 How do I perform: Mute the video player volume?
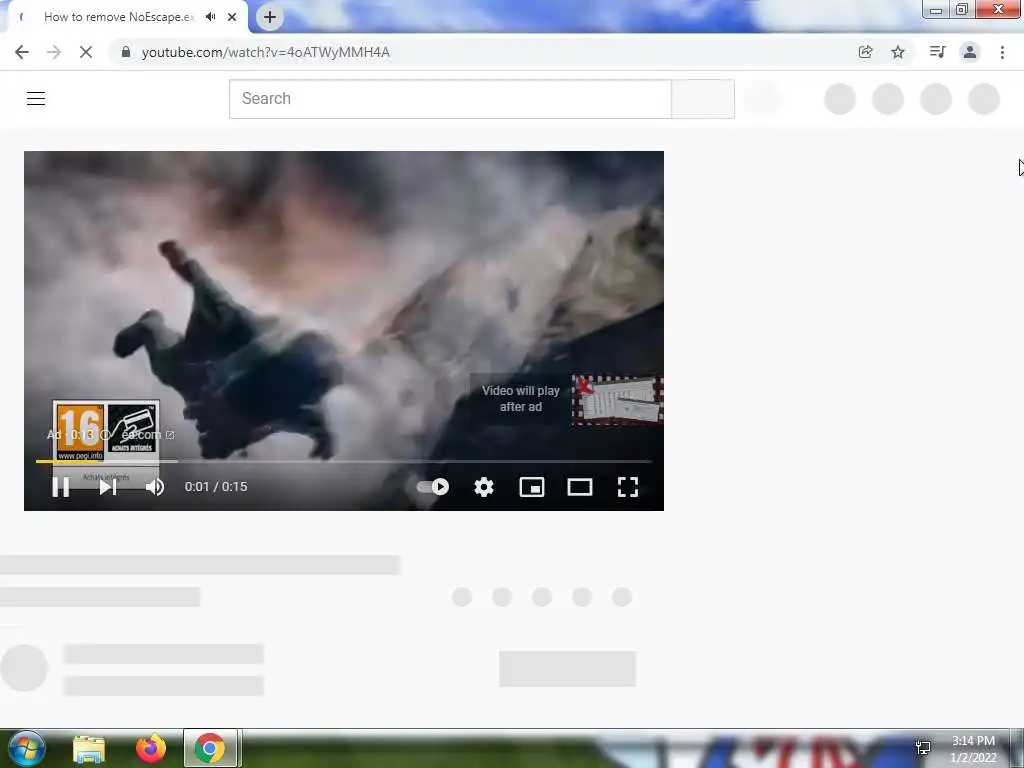click(x=155, y=487)
